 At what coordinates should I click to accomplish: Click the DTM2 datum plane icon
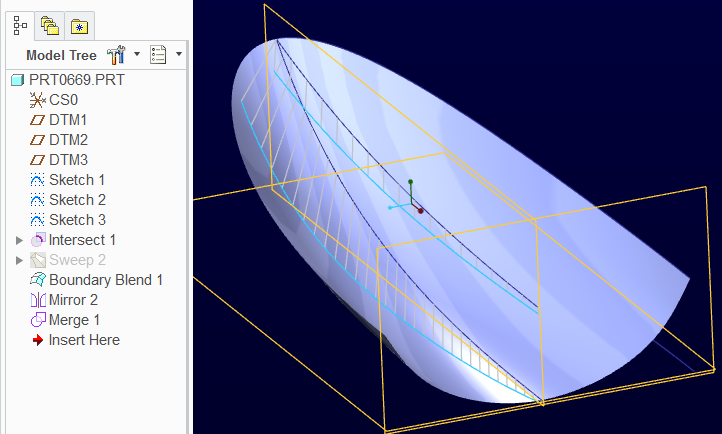coord(37,140)
